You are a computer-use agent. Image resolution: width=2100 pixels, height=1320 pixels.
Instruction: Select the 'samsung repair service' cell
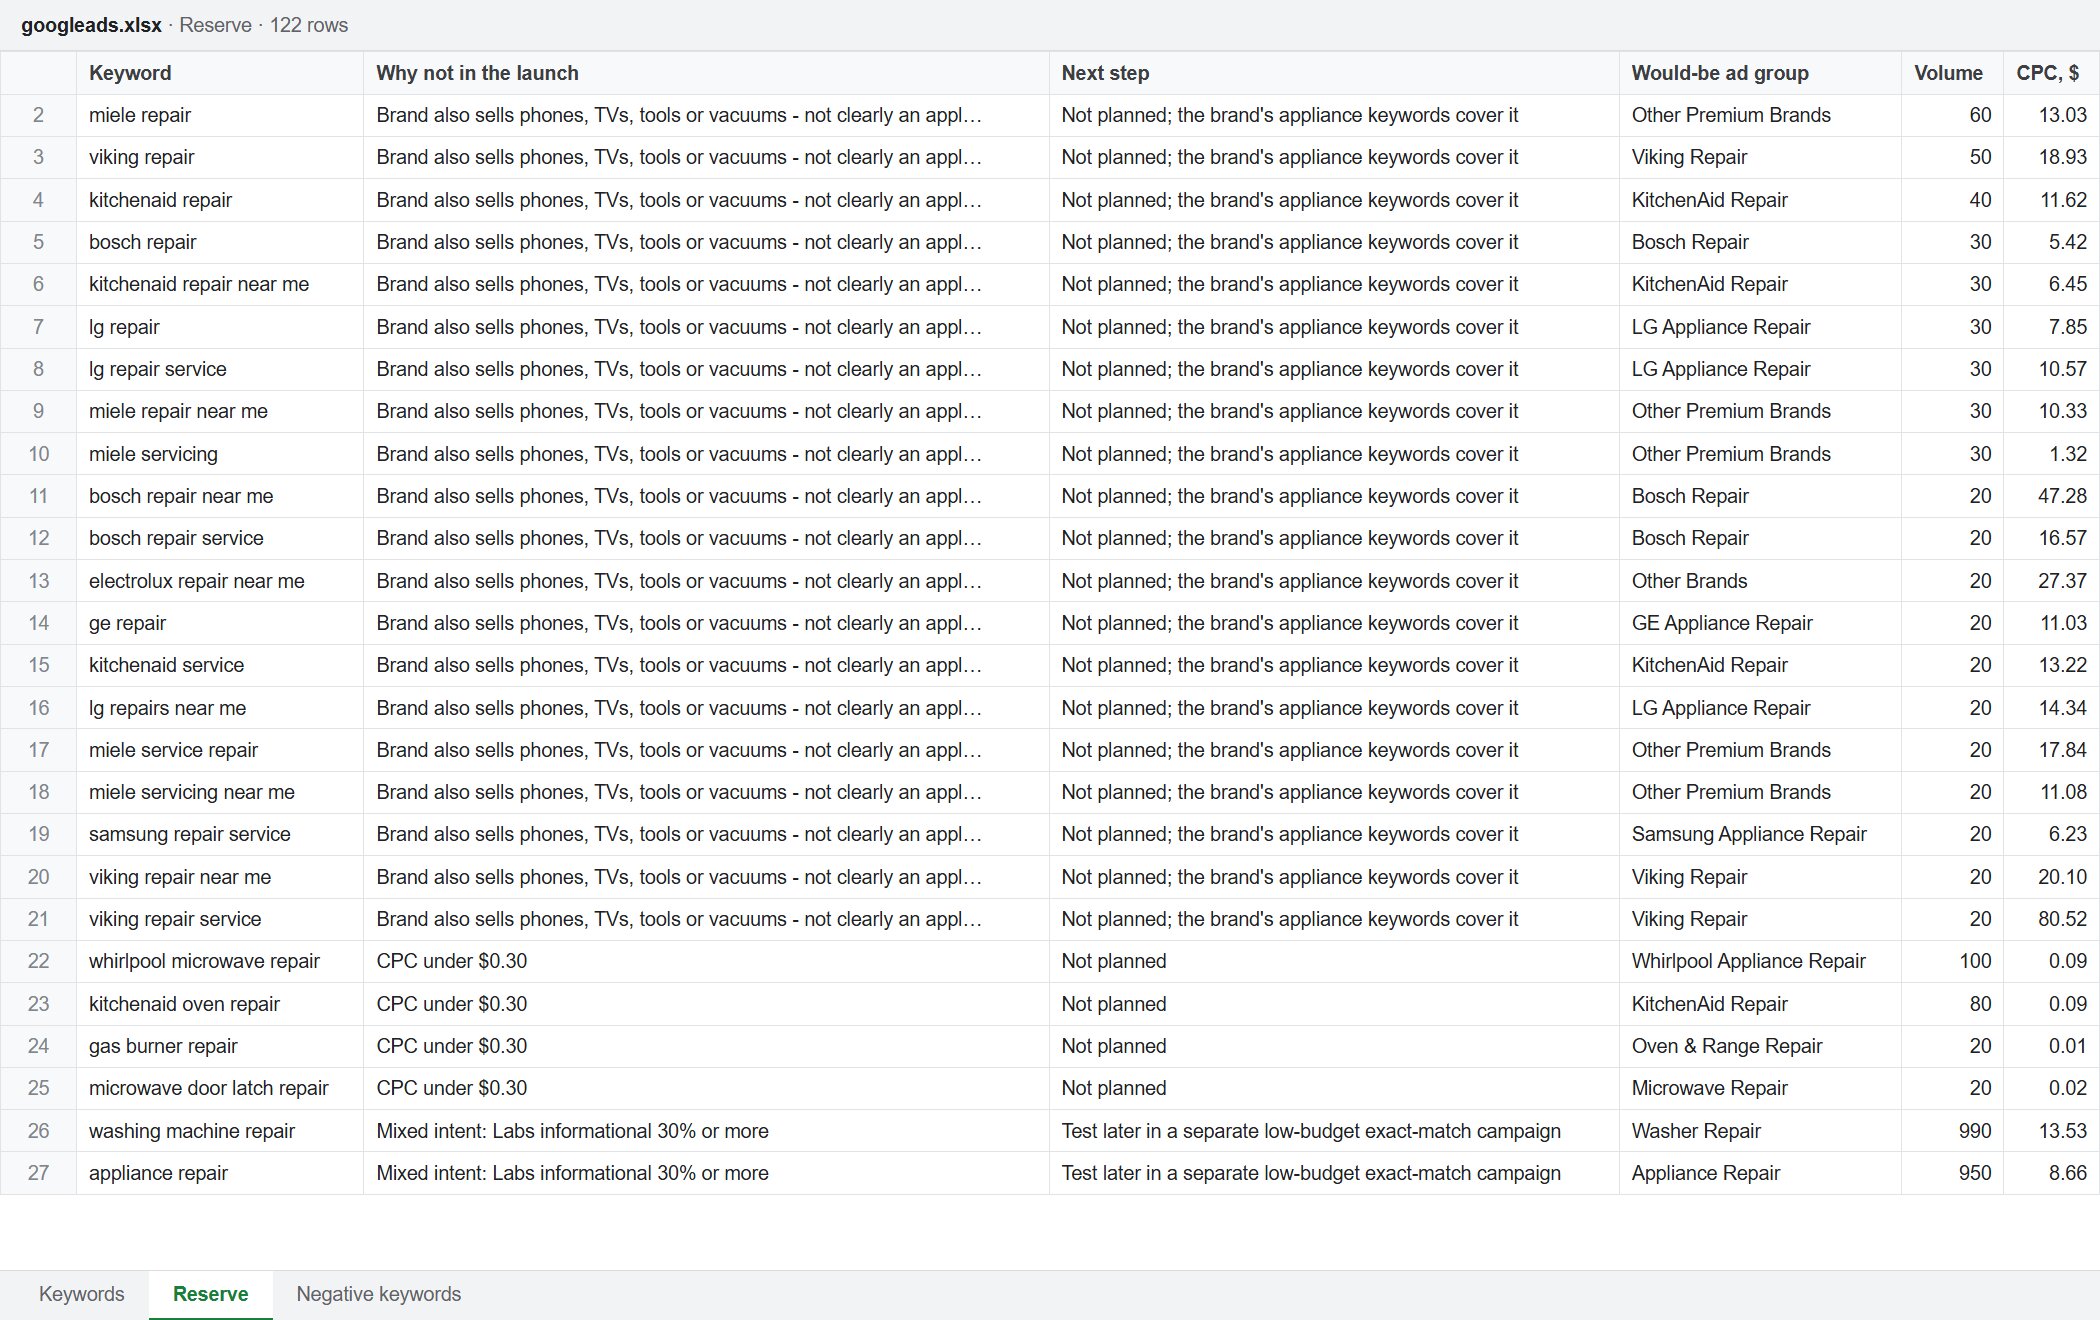point(220,834)
